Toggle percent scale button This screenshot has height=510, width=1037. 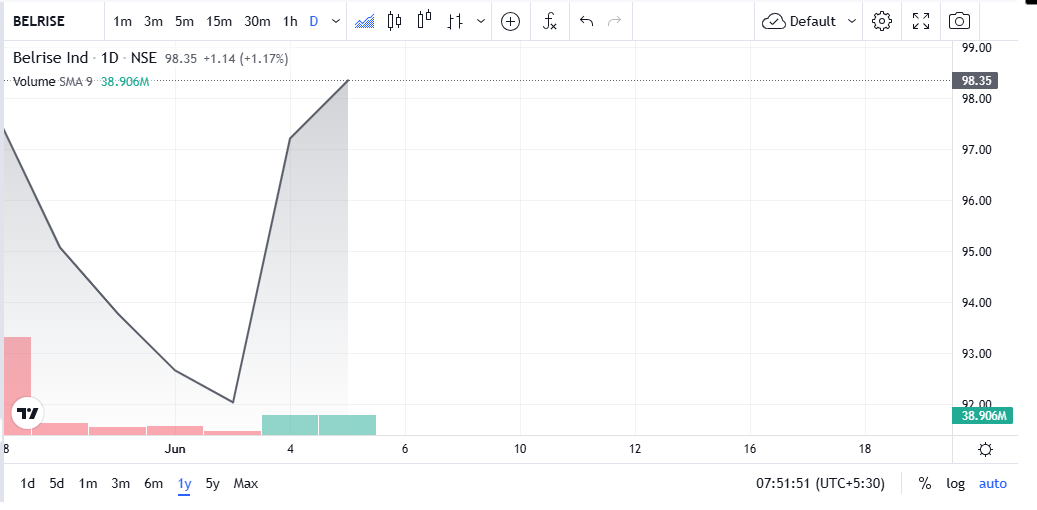[925, 484]
